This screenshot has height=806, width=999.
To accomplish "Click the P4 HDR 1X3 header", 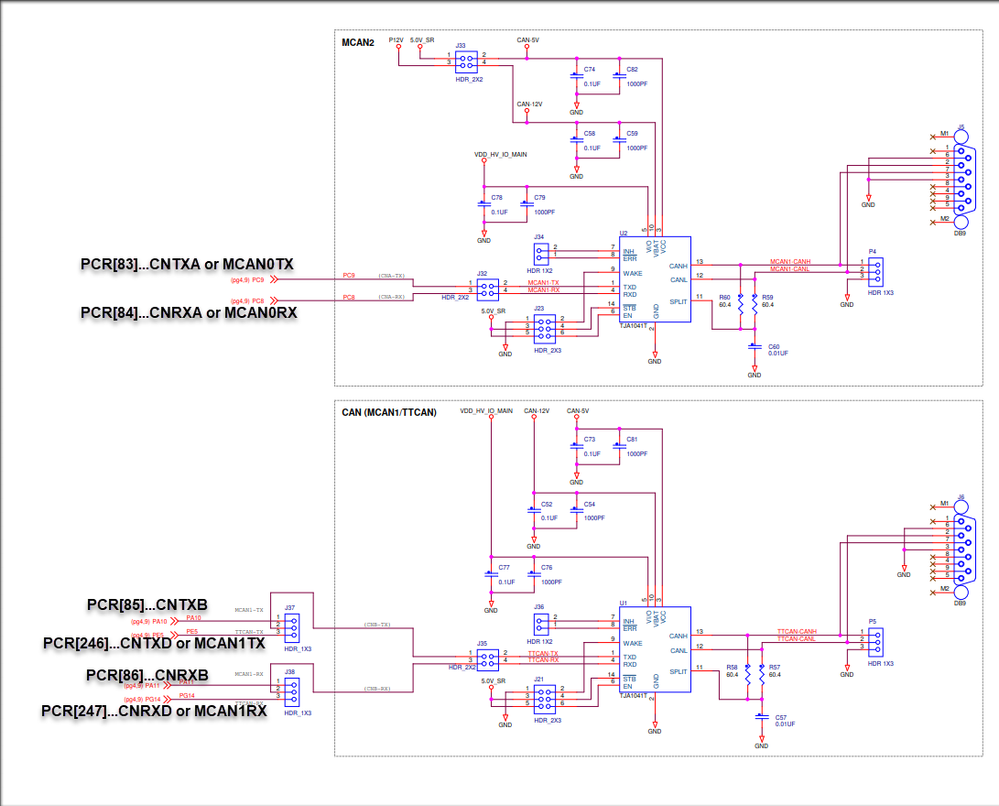I will click(x=875, y=271).
